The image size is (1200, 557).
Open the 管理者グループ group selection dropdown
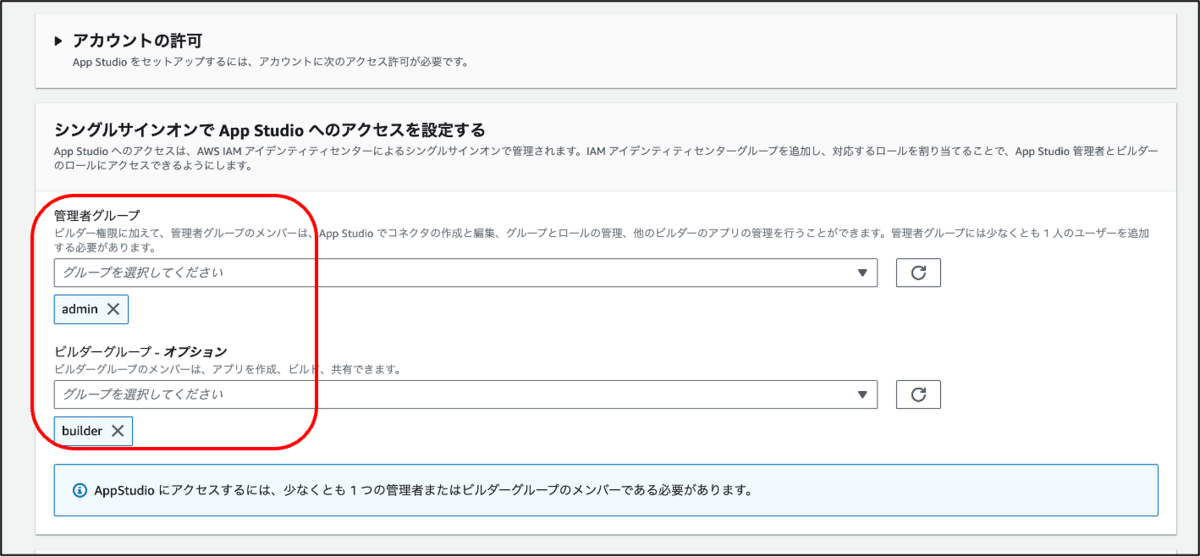(466, 272)
